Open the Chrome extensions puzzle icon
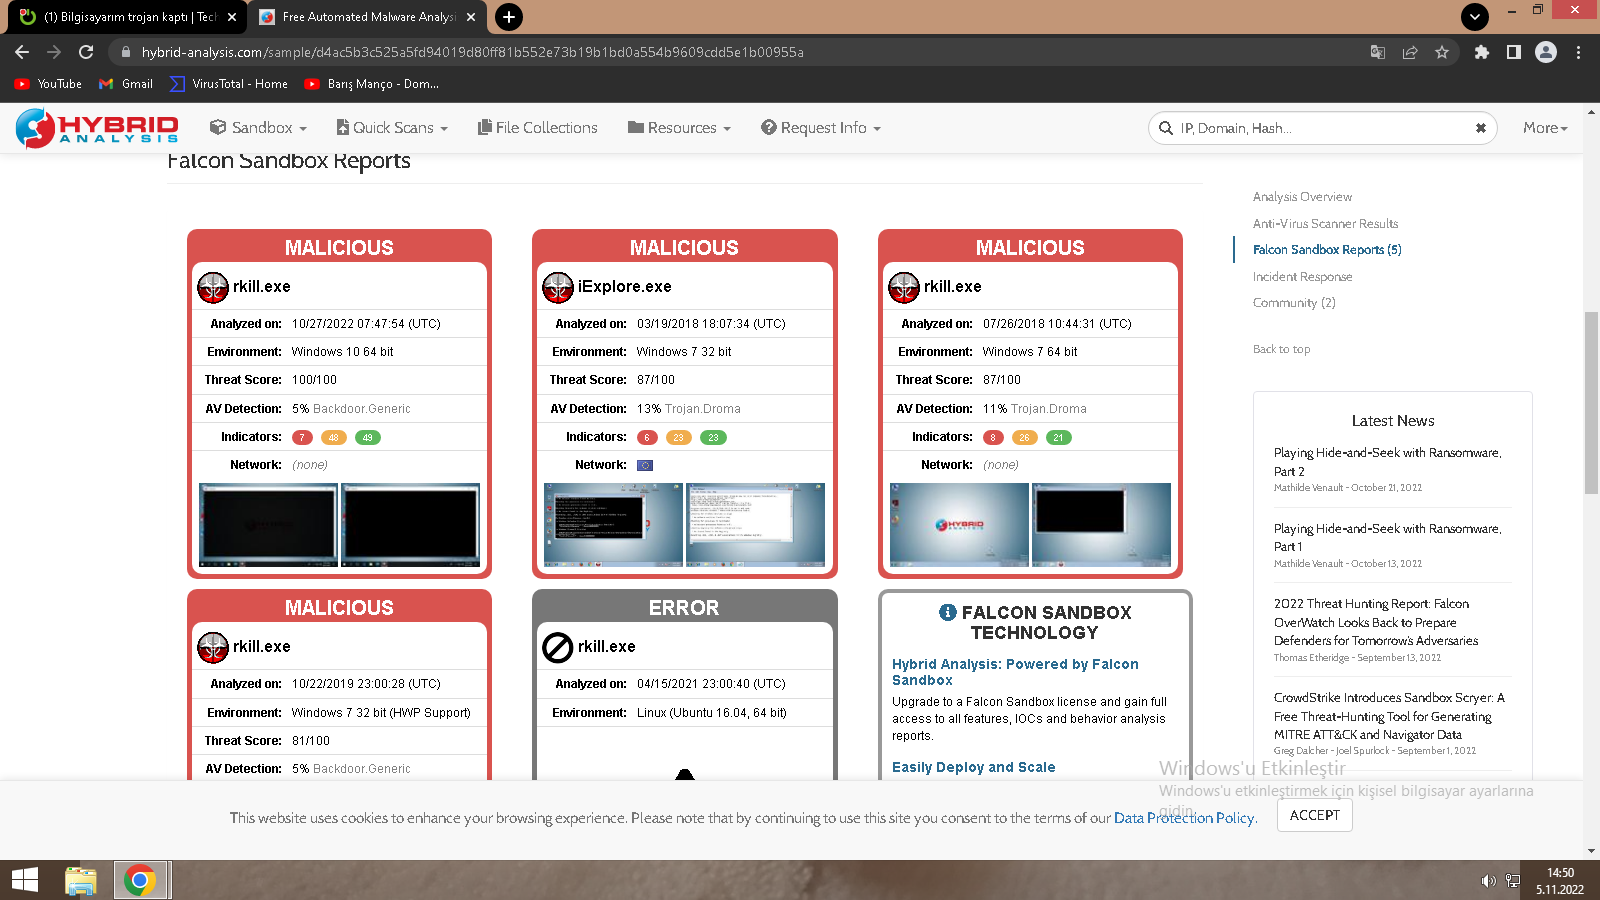Screen dimensions: 1600x900 tap(1482, 52)
